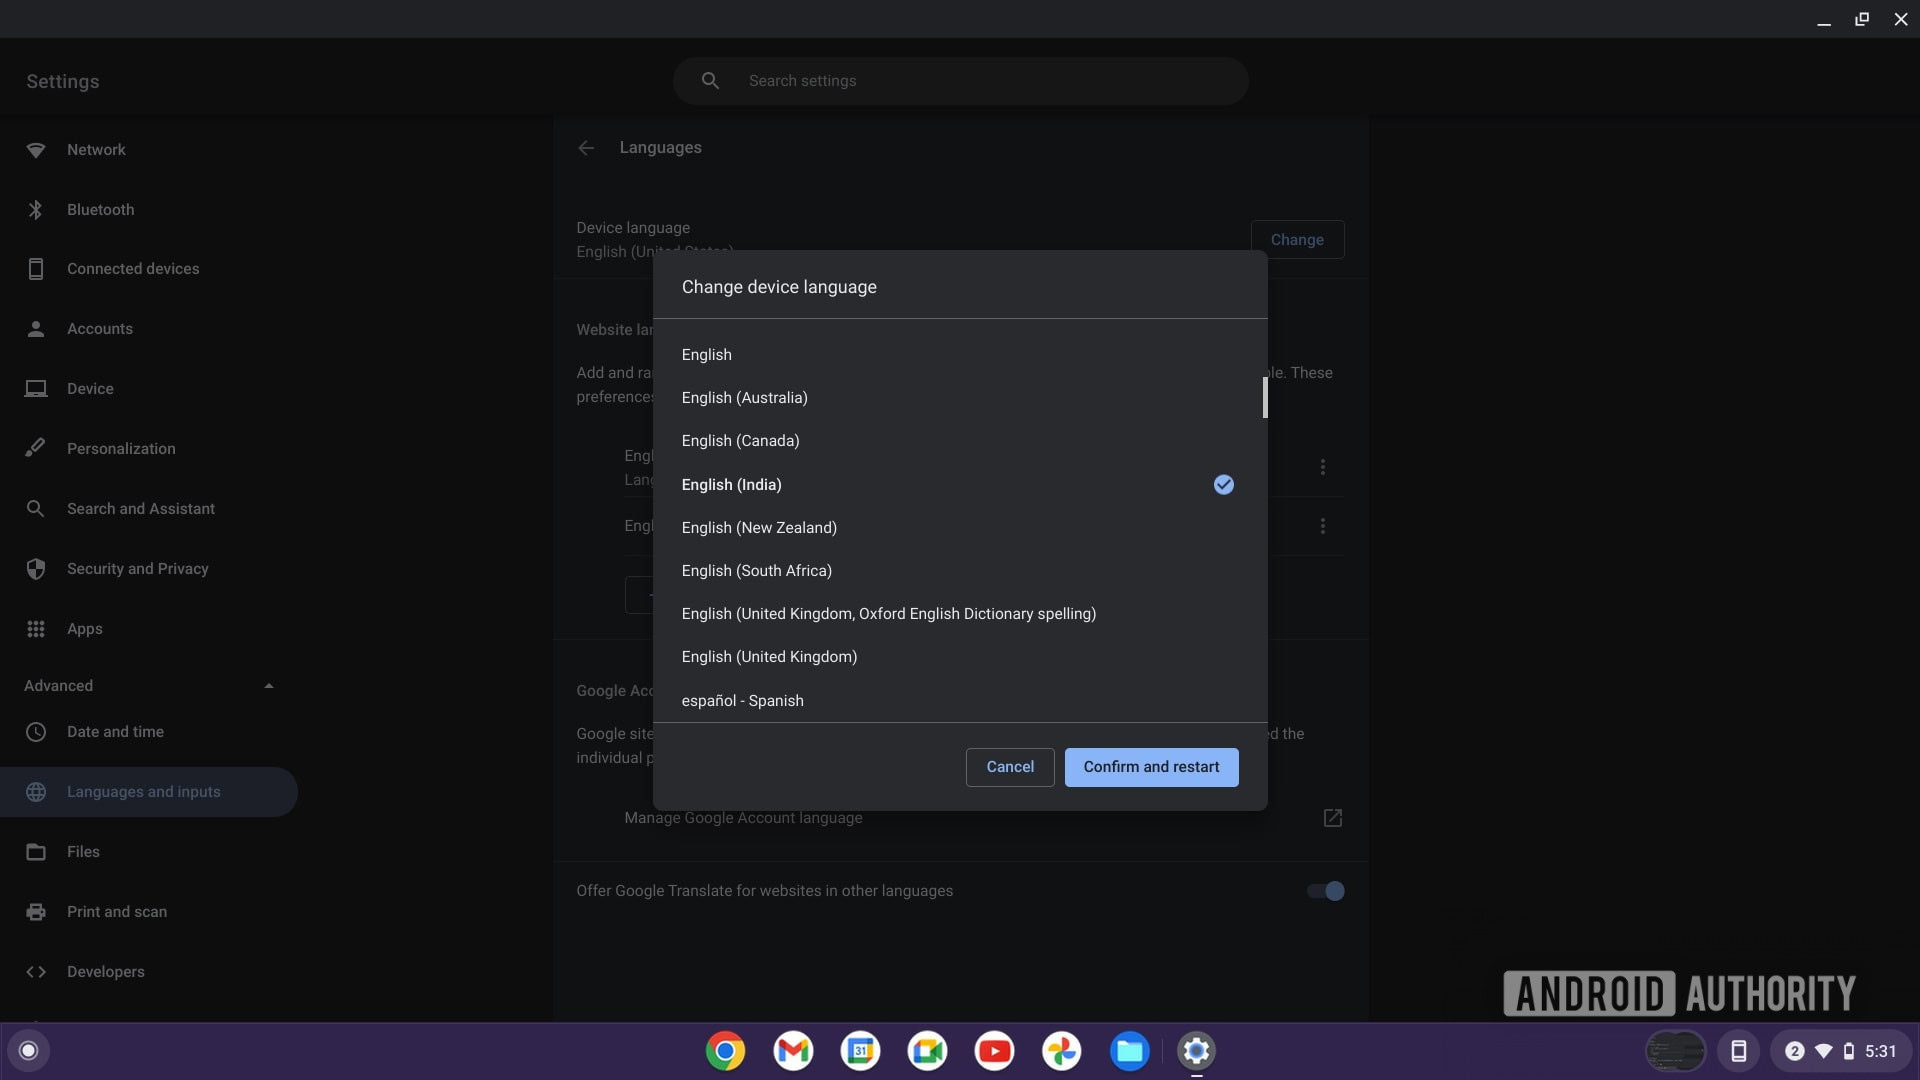The width and height of the screenshot is (1920, 1080).
Task: Open Gmail app from taskbar
Action: coord(793,1050)
